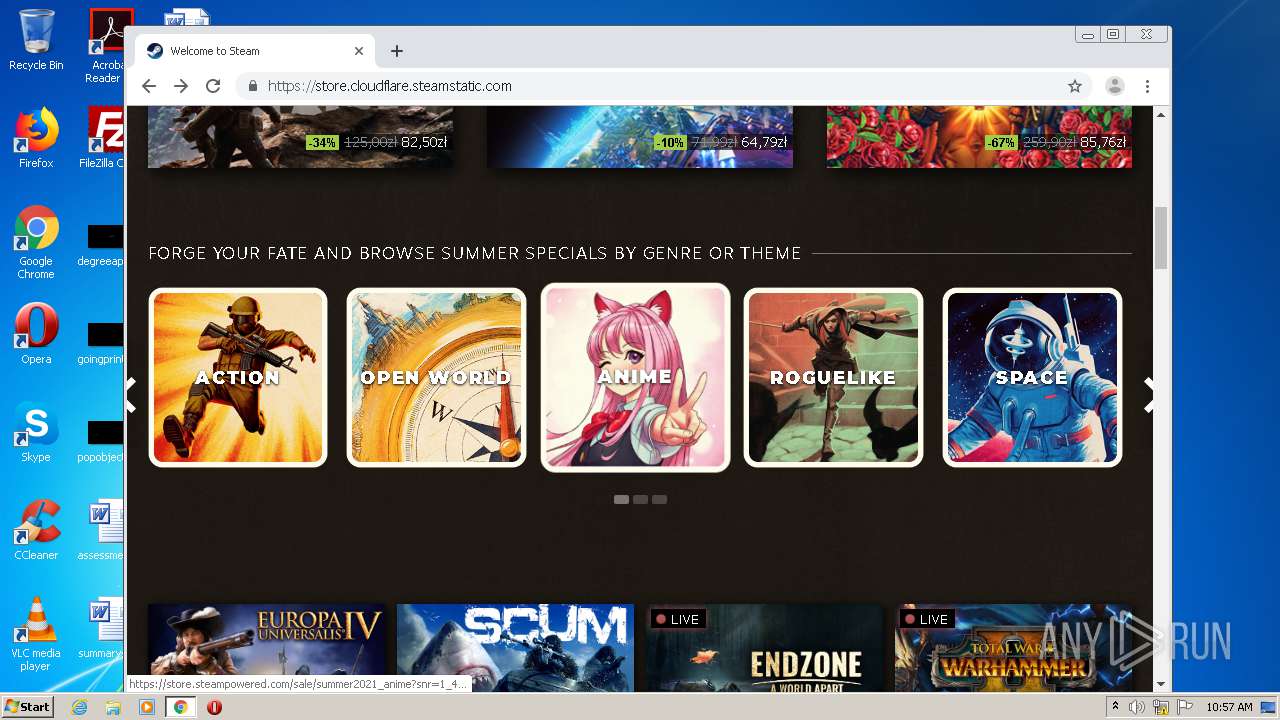Select the Anime genre card
Screen dimensions: 1280x720
(635, 377)
